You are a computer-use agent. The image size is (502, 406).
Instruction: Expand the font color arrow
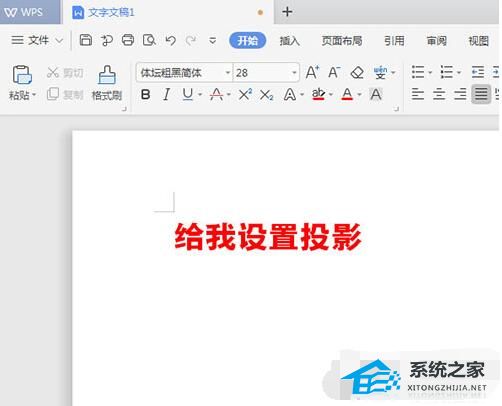(359, 95)
